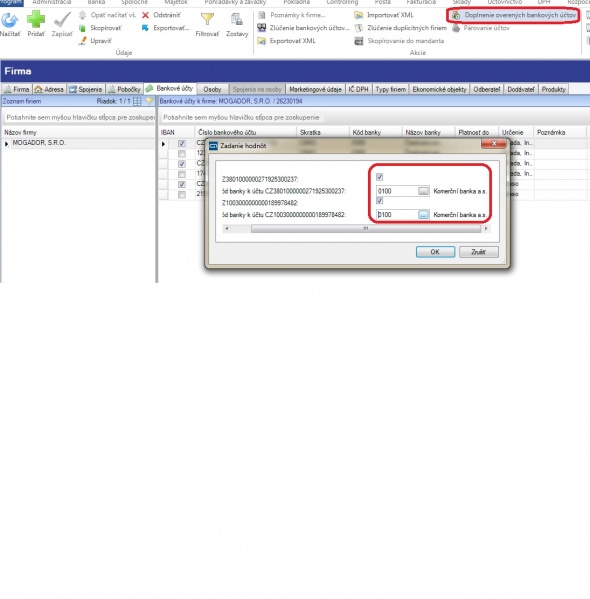Image resolution: width=590 pixels, height=599 pixels.
Task: Click Odstrániť red X icon
Action: click(x=145, y=15)
